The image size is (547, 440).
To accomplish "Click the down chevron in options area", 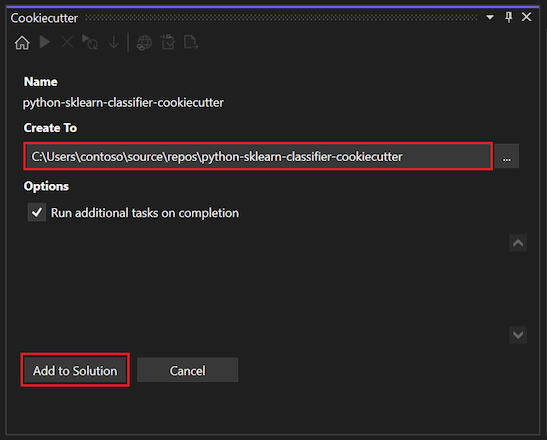I will 518,335.
